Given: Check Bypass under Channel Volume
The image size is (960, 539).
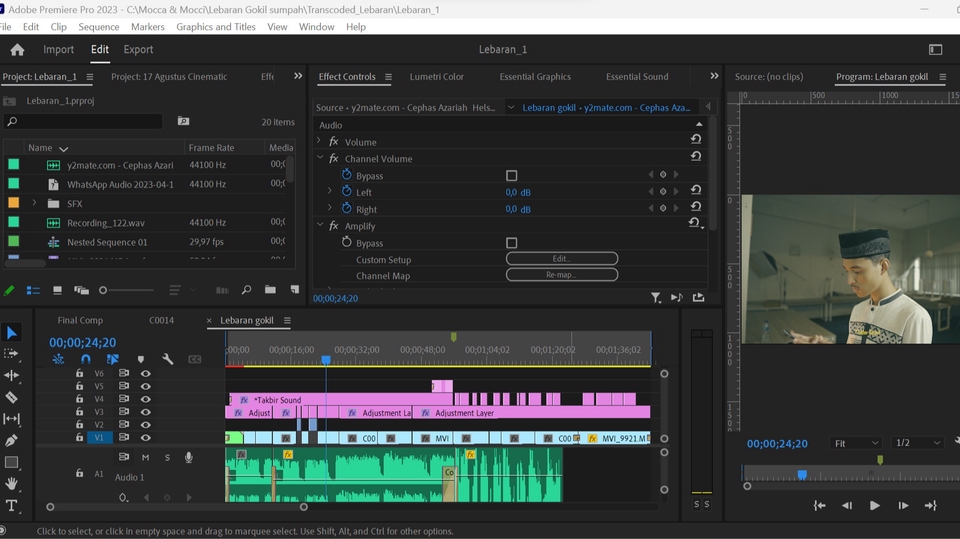Looking at the screenshot, I should (511, 175).
